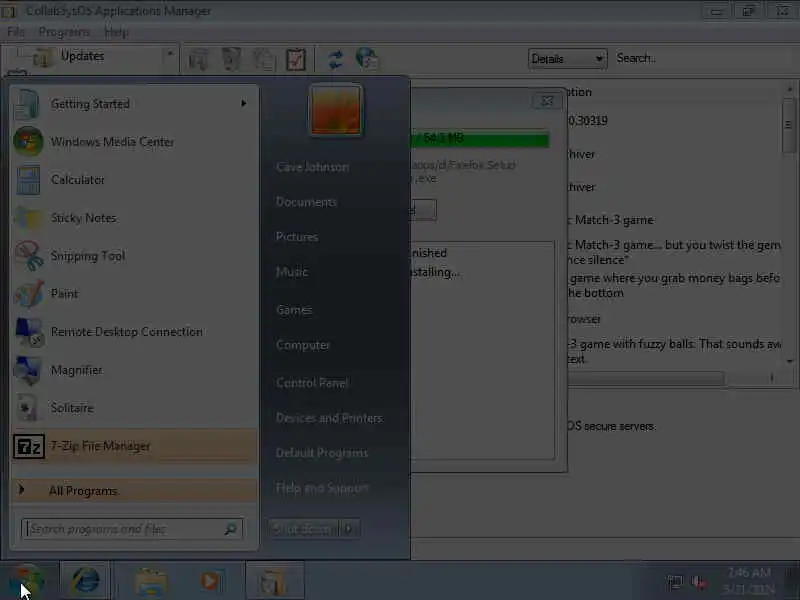The image size is (800, 600).
Task: Click the checklist chart toolbar icon
Action: click(296, 60)
